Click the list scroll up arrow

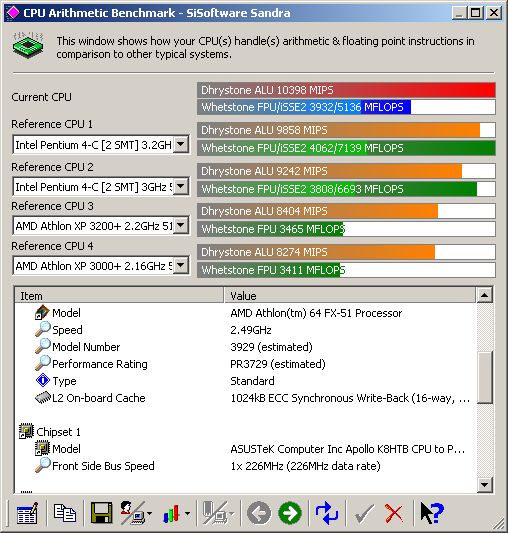click(485, 295)
